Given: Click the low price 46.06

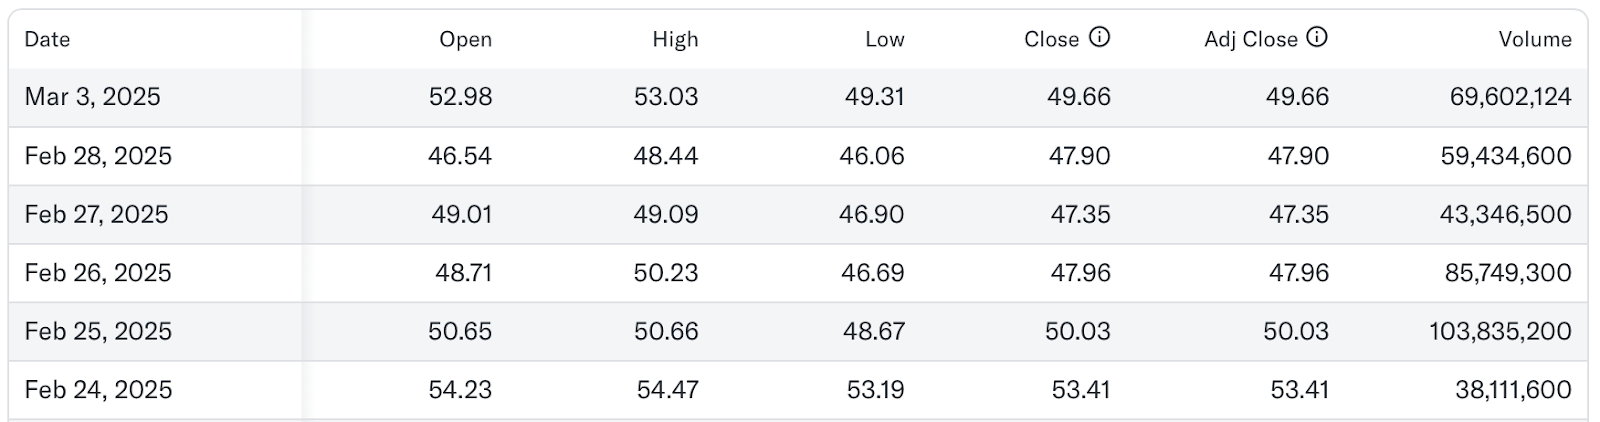Looking at the screenshot, I should click(872, 156).
